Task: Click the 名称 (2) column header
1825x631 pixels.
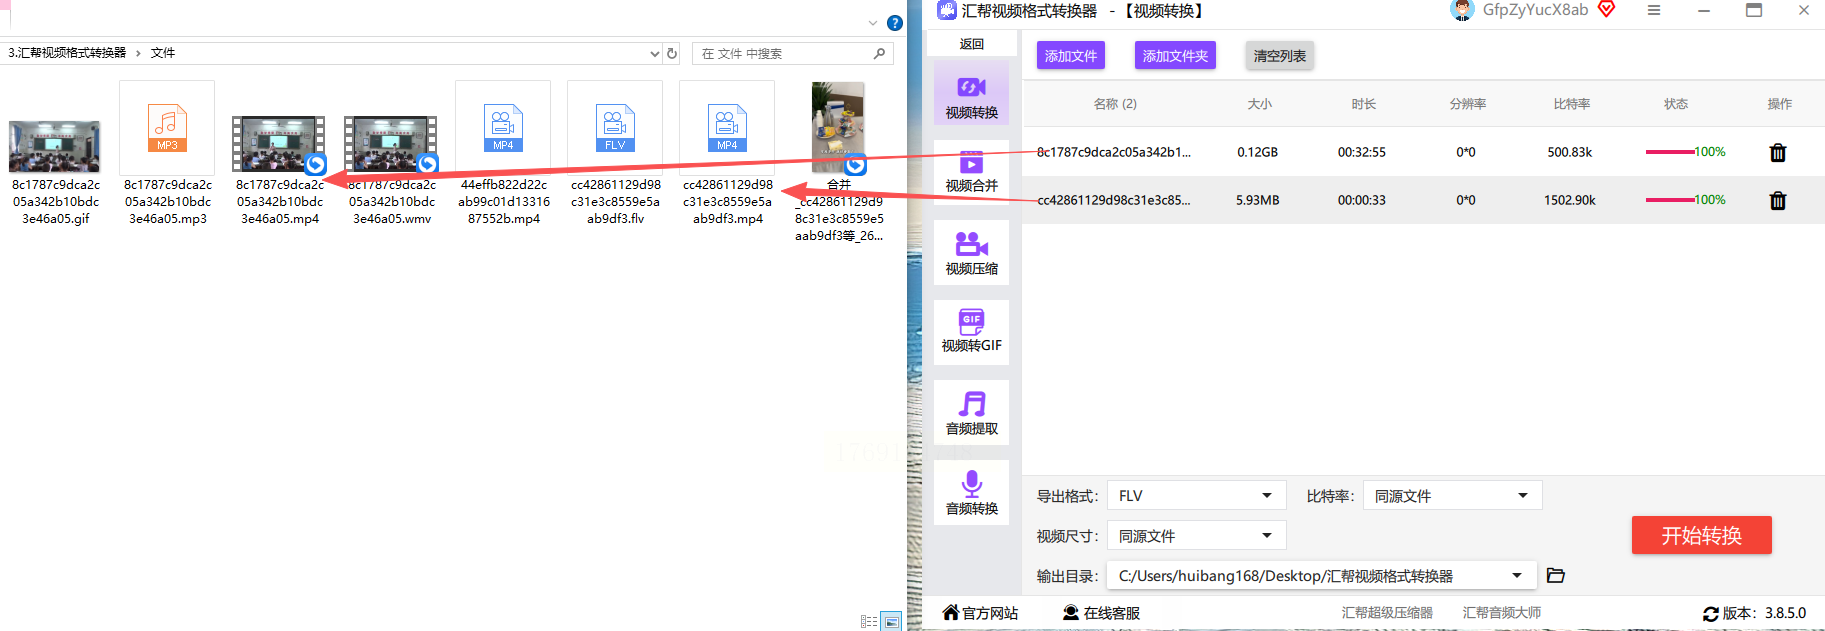Action: click(1115, 104)
